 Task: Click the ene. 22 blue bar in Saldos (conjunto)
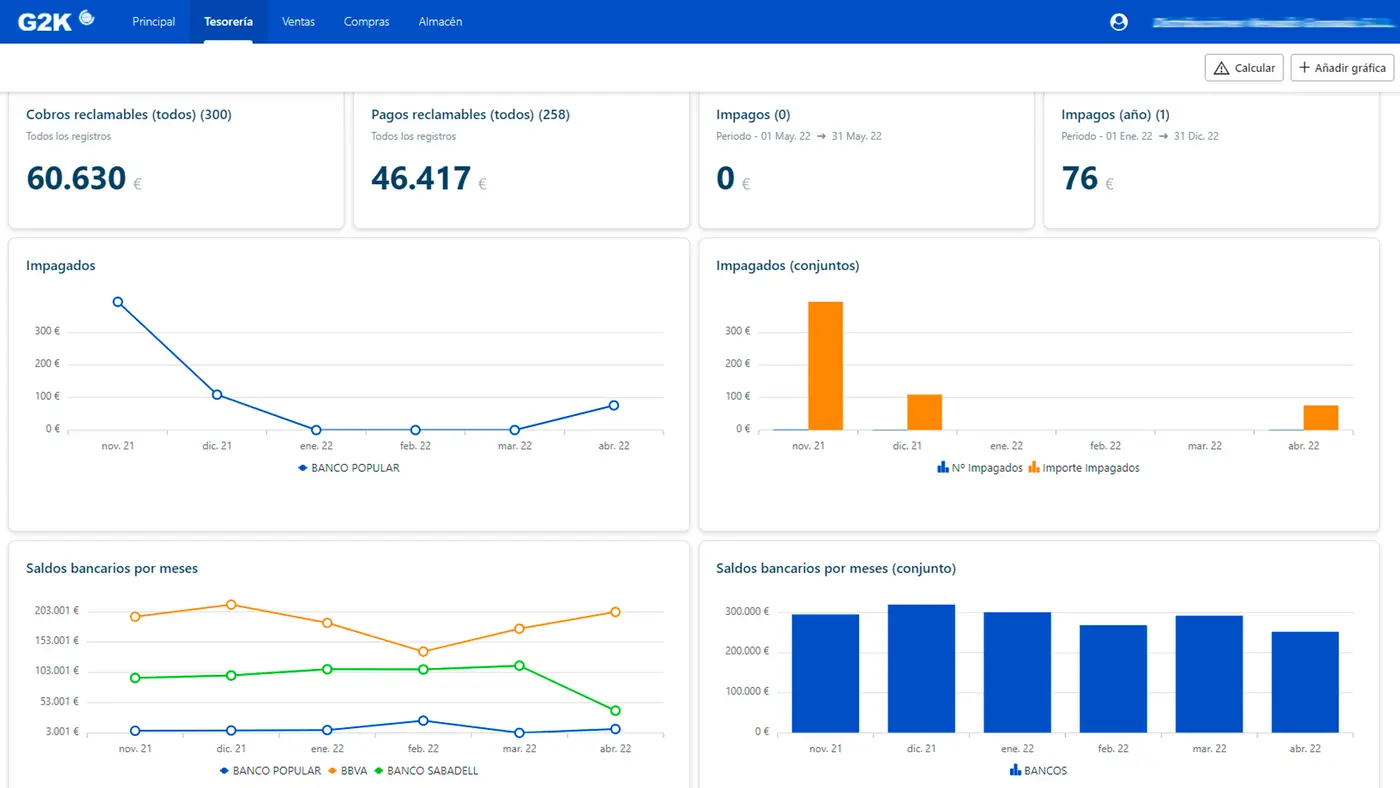[x=1017, y=672]
